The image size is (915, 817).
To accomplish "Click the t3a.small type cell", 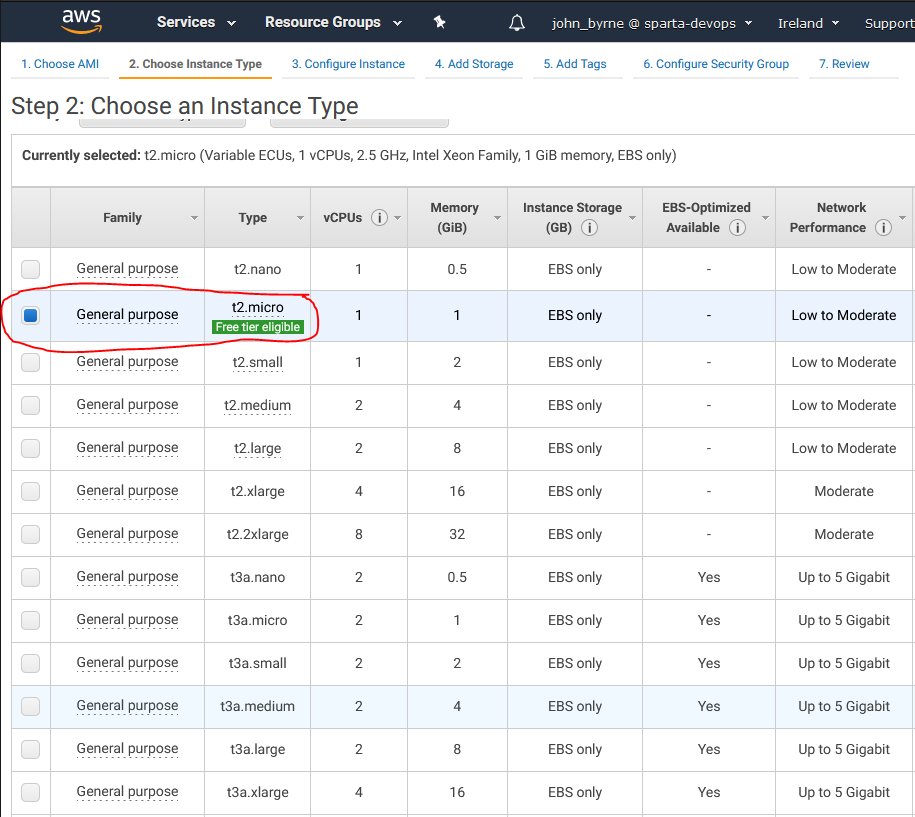I will [x=257, y=663].
